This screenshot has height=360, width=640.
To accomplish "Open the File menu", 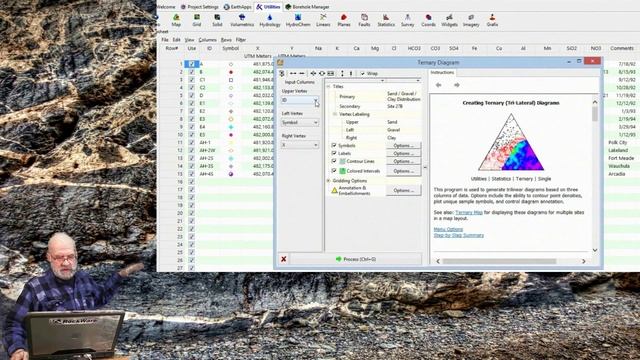I will click(x=164, y=40).
